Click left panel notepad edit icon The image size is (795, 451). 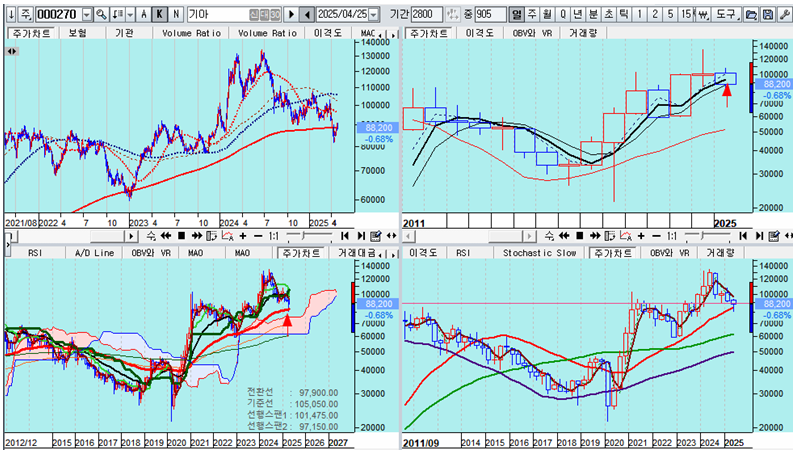376,236
